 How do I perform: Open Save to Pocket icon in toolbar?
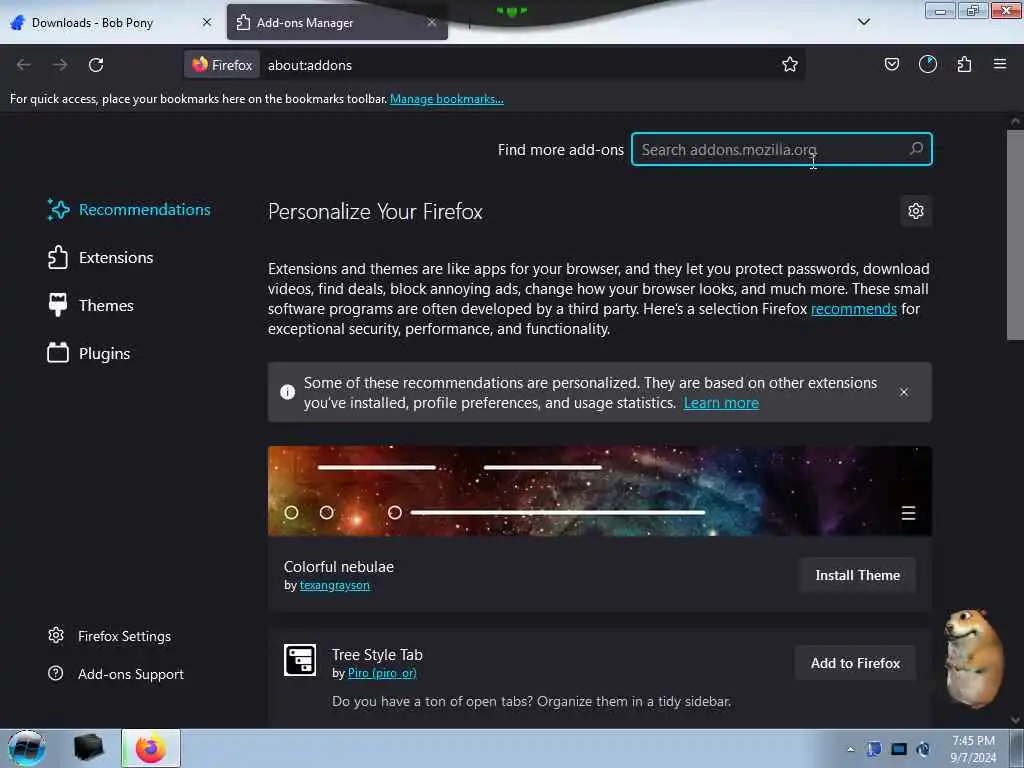(x=891, y=64)
